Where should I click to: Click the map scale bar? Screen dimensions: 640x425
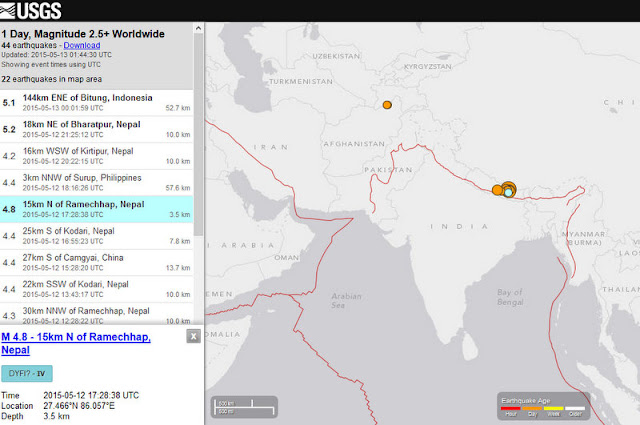[x=244, y=407]
